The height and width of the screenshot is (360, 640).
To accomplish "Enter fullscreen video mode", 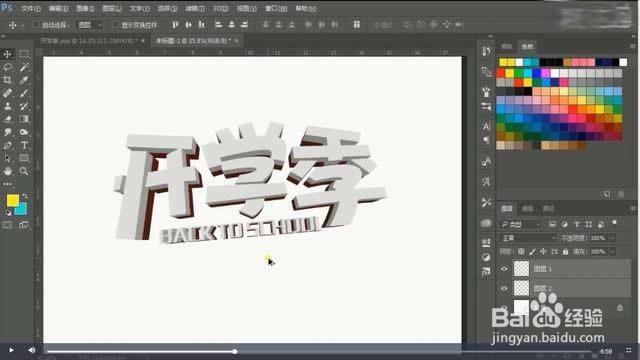I will [629, 350].
